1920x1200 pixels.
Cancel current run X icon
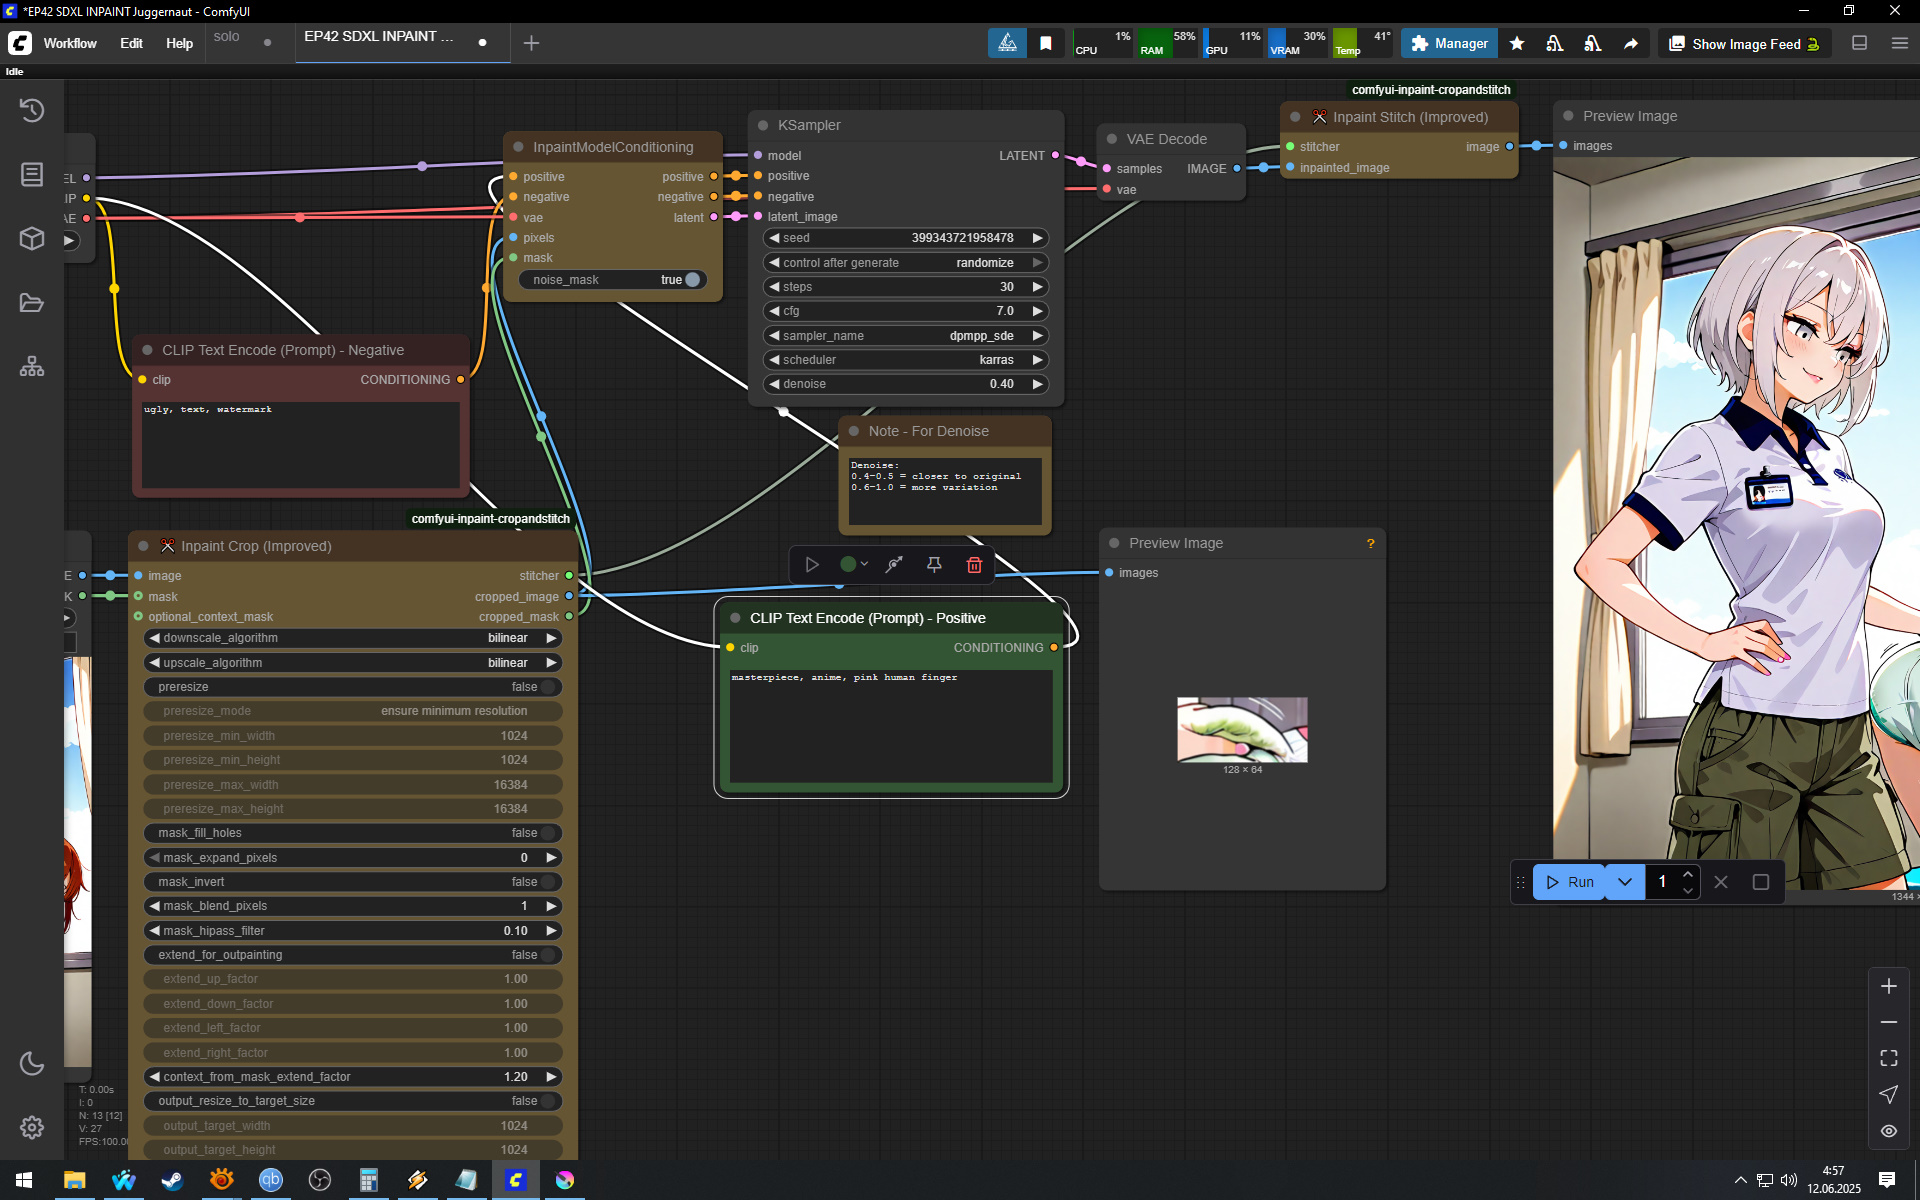pyautogui.click(x=1721, y=882)
